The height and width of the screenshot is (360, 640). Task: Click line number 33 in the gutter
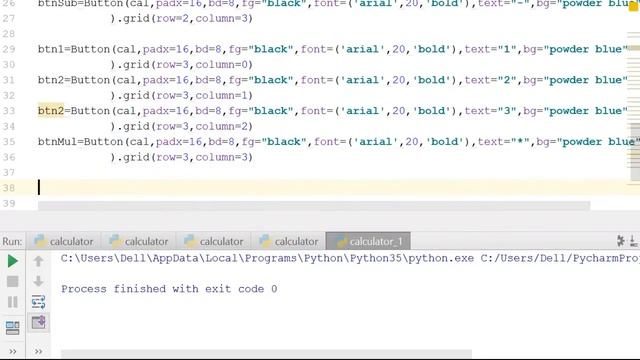(9, 111)
